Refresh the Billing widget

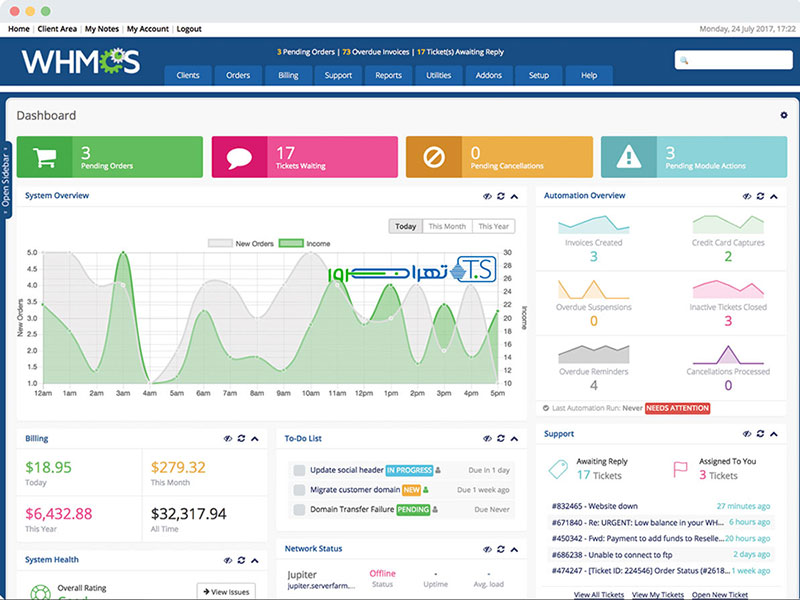tap(241, 439)
